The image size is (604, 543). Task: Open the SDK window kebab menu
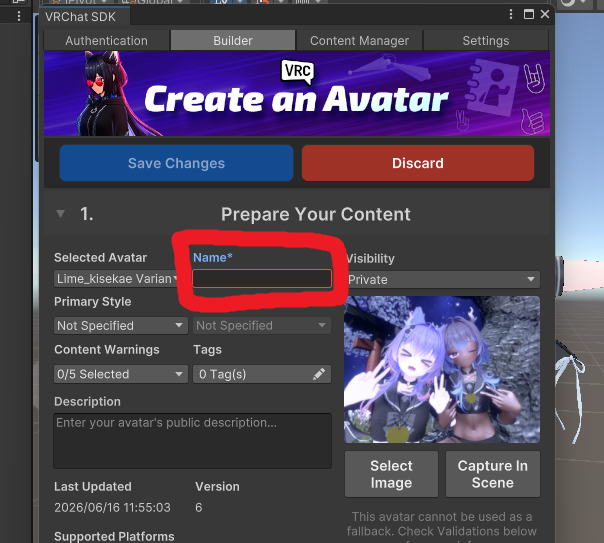click(511, 15)
